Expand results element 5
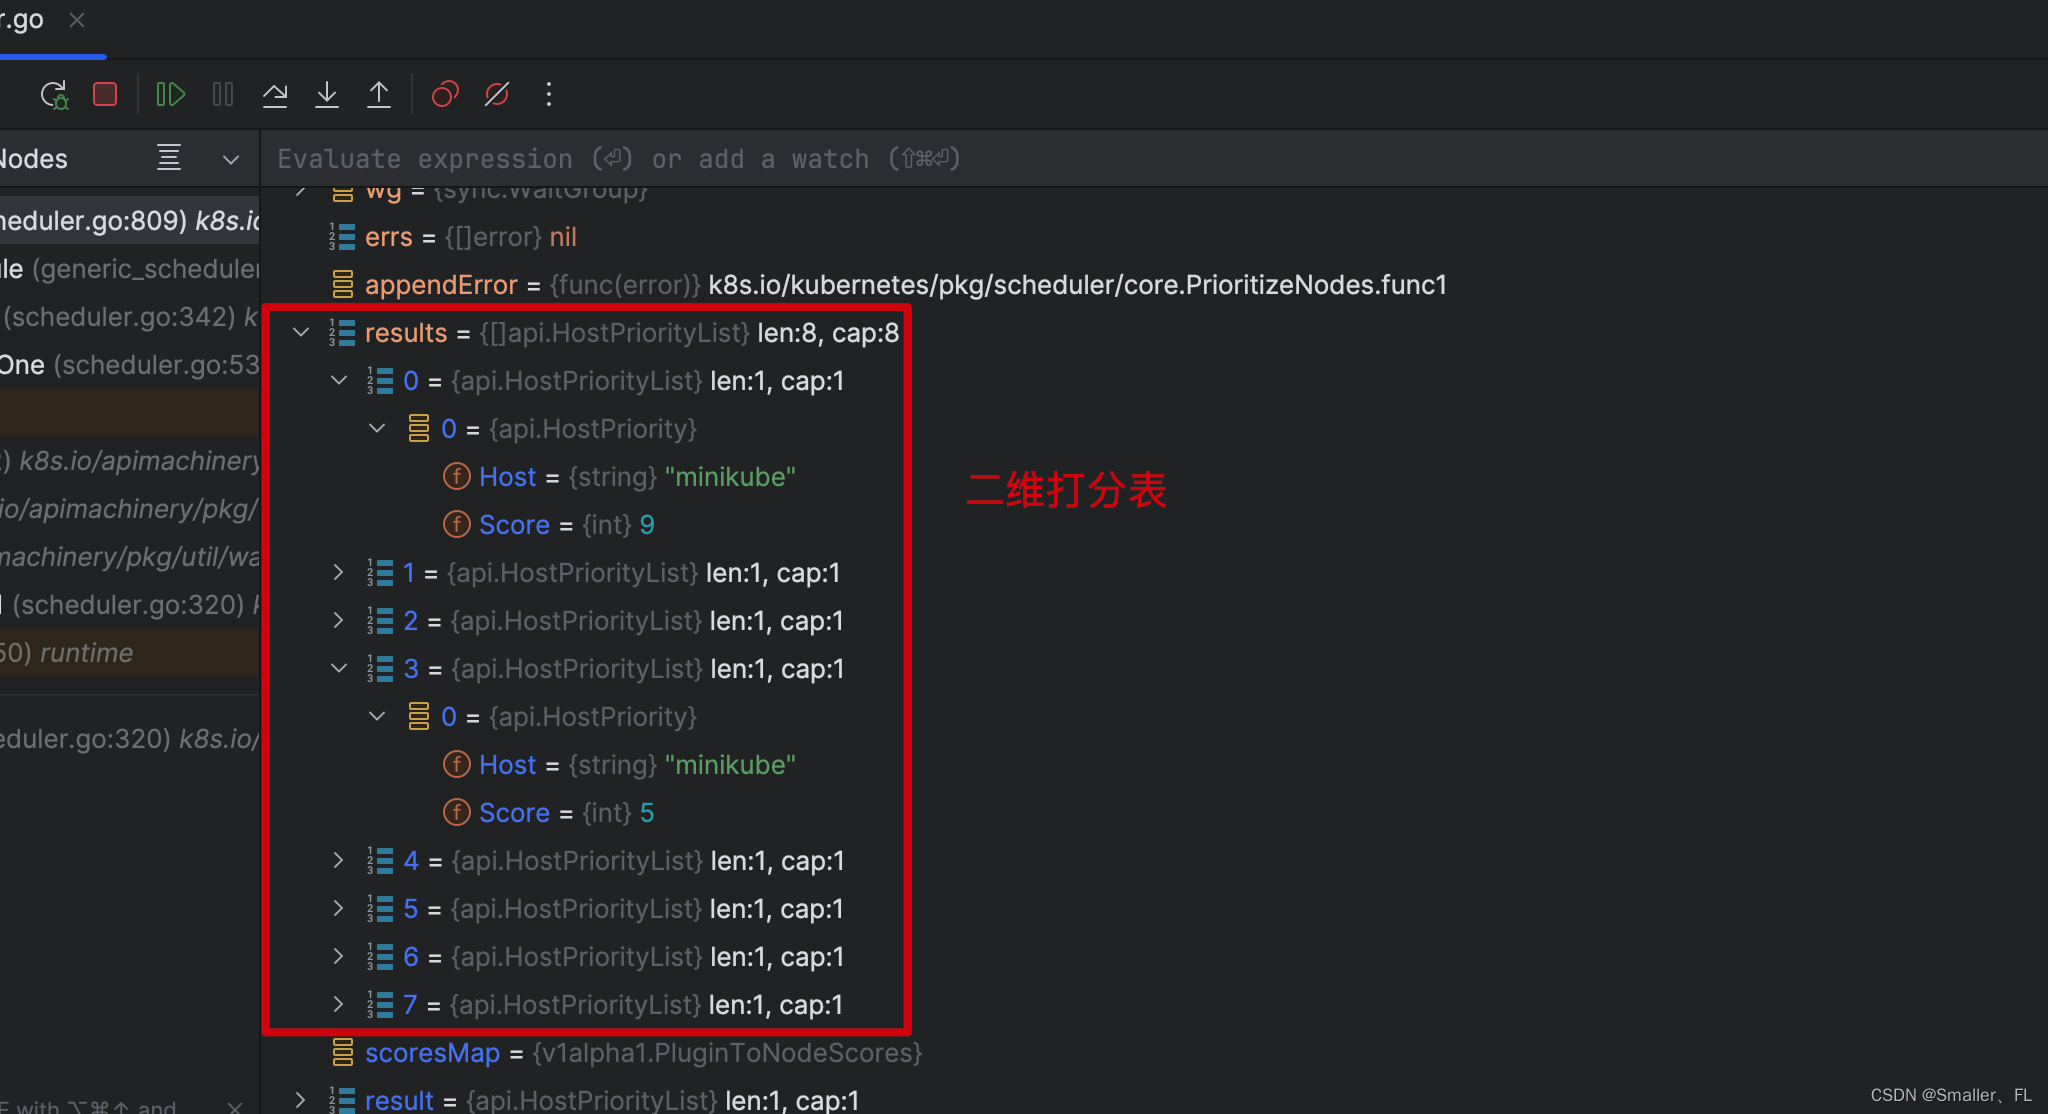Viewport: 2048px width, 1114px height. tap(339, 908)
